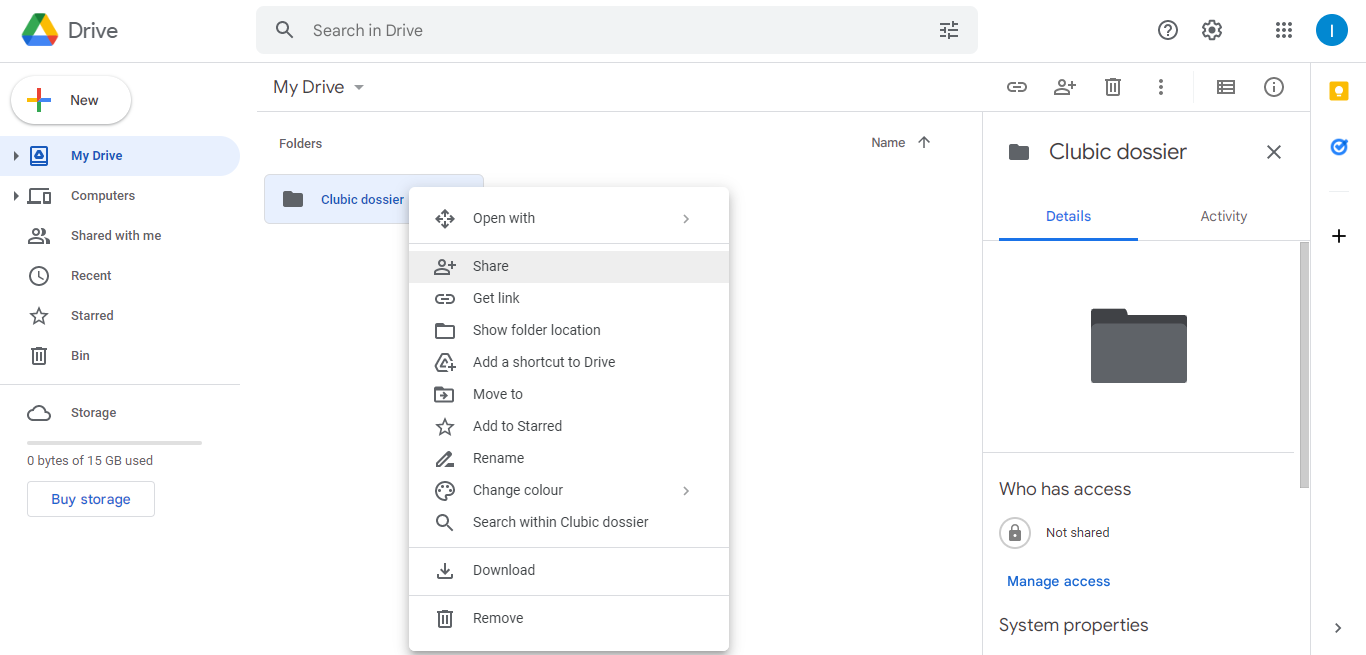The image size is (1366, 655).
Task: Choose Remove from context menu
Action: pos(569,618)
